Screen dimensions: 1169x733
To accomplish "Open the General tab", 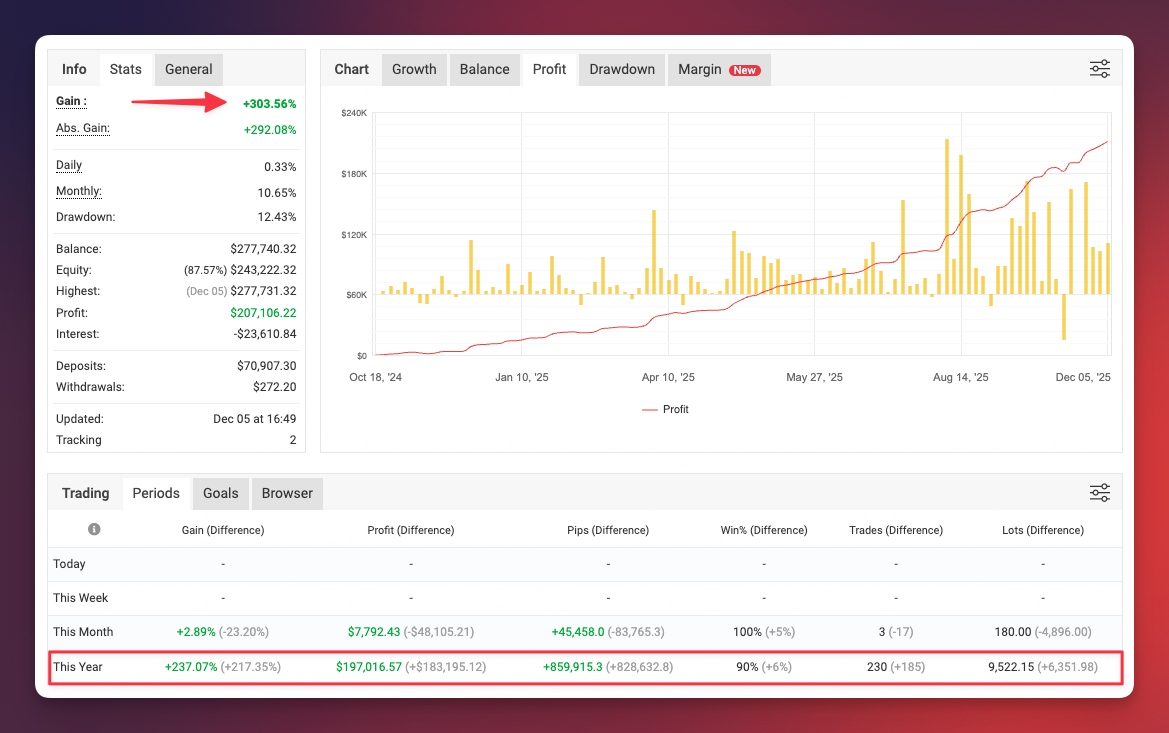I will click(x=188, y=69).
